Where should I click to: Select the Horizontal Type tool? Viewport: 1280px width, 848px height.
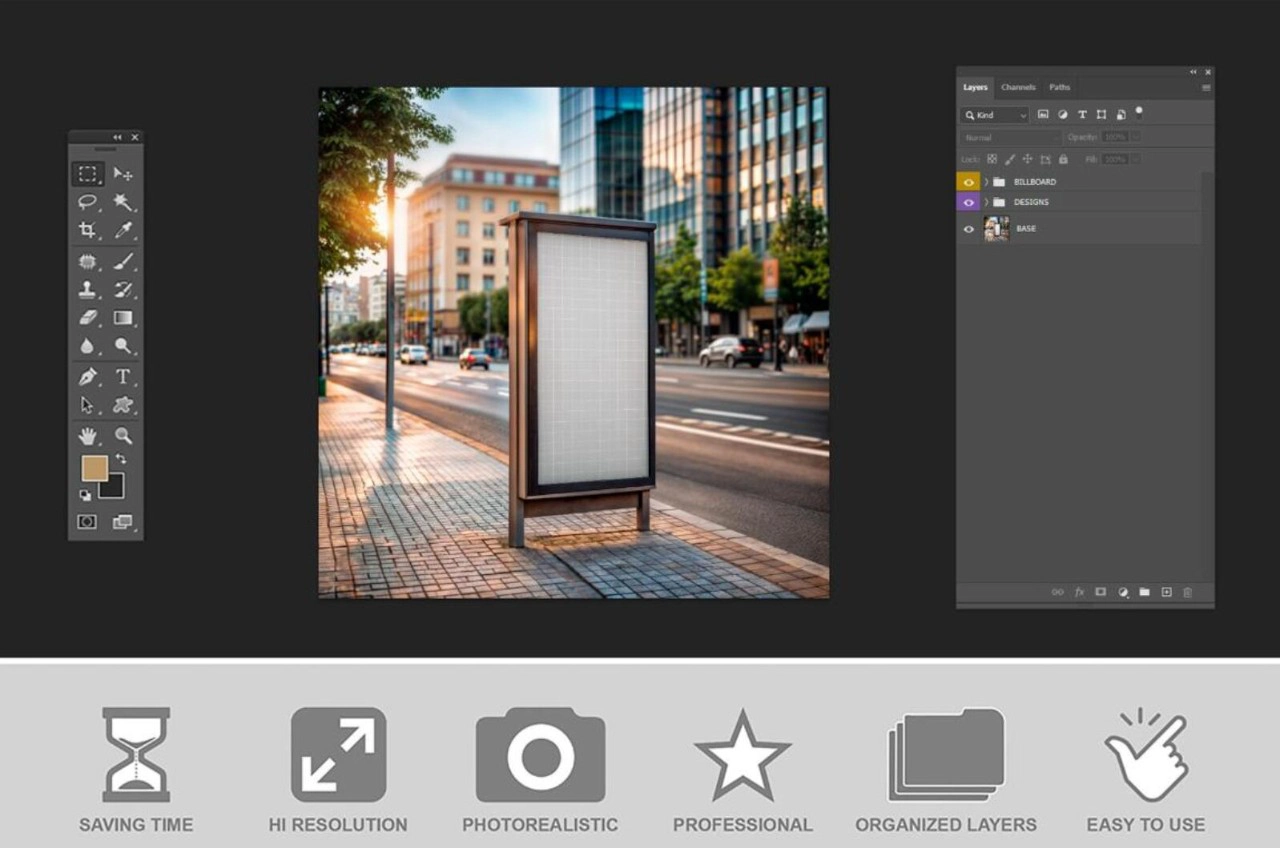click(123, 377)
